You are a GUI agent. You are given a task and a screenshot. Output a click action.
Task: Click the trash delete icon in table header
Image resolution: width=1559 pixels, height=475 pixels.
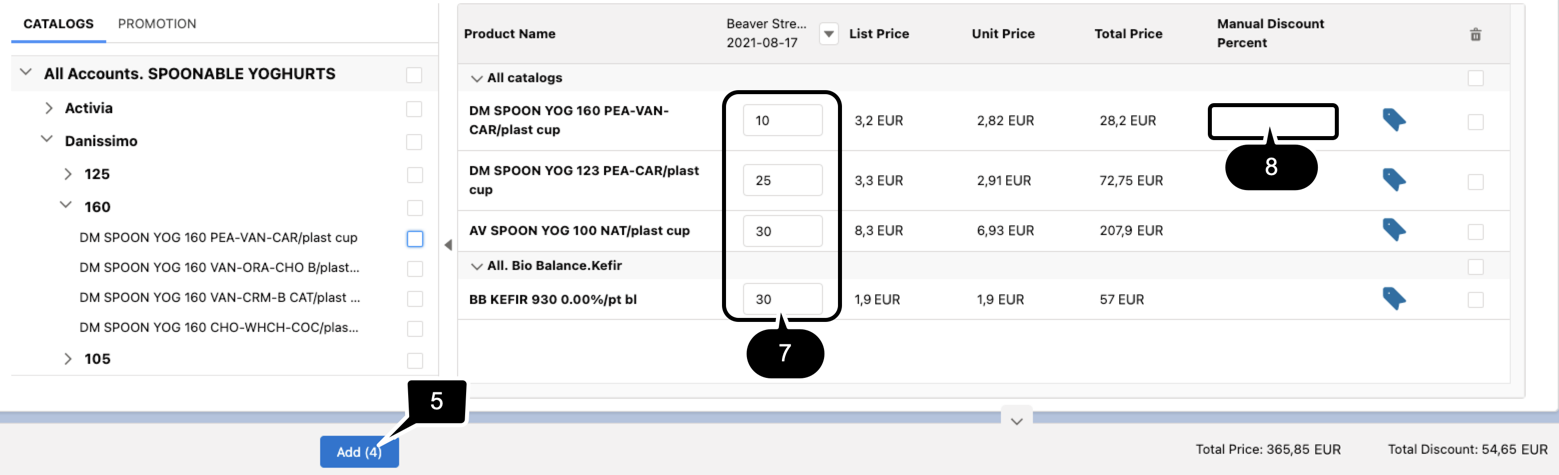(x=1475, y=35)
